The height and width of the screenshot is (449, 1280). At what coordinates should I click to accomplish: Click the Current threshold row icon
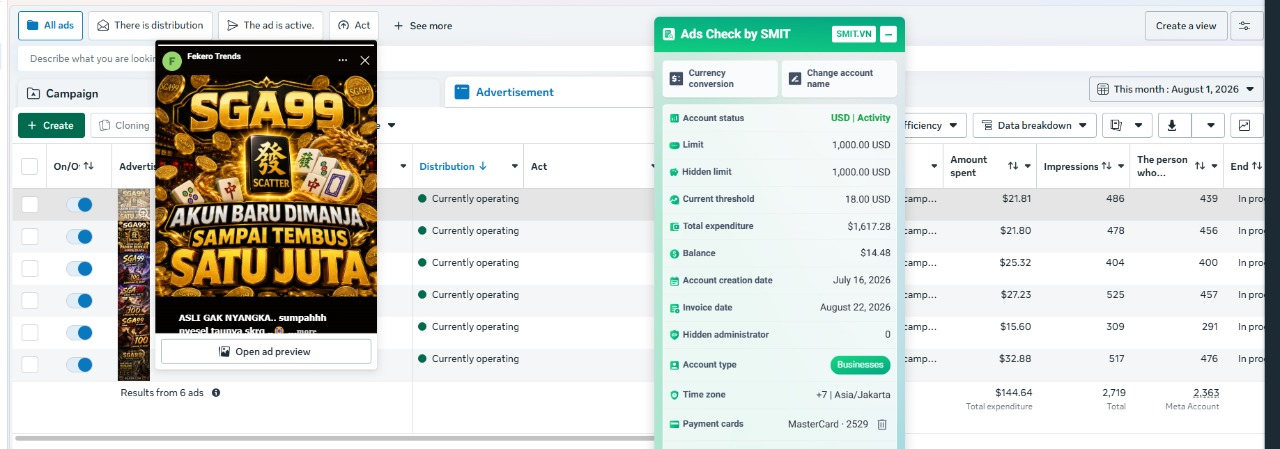(x=674, y=199)
